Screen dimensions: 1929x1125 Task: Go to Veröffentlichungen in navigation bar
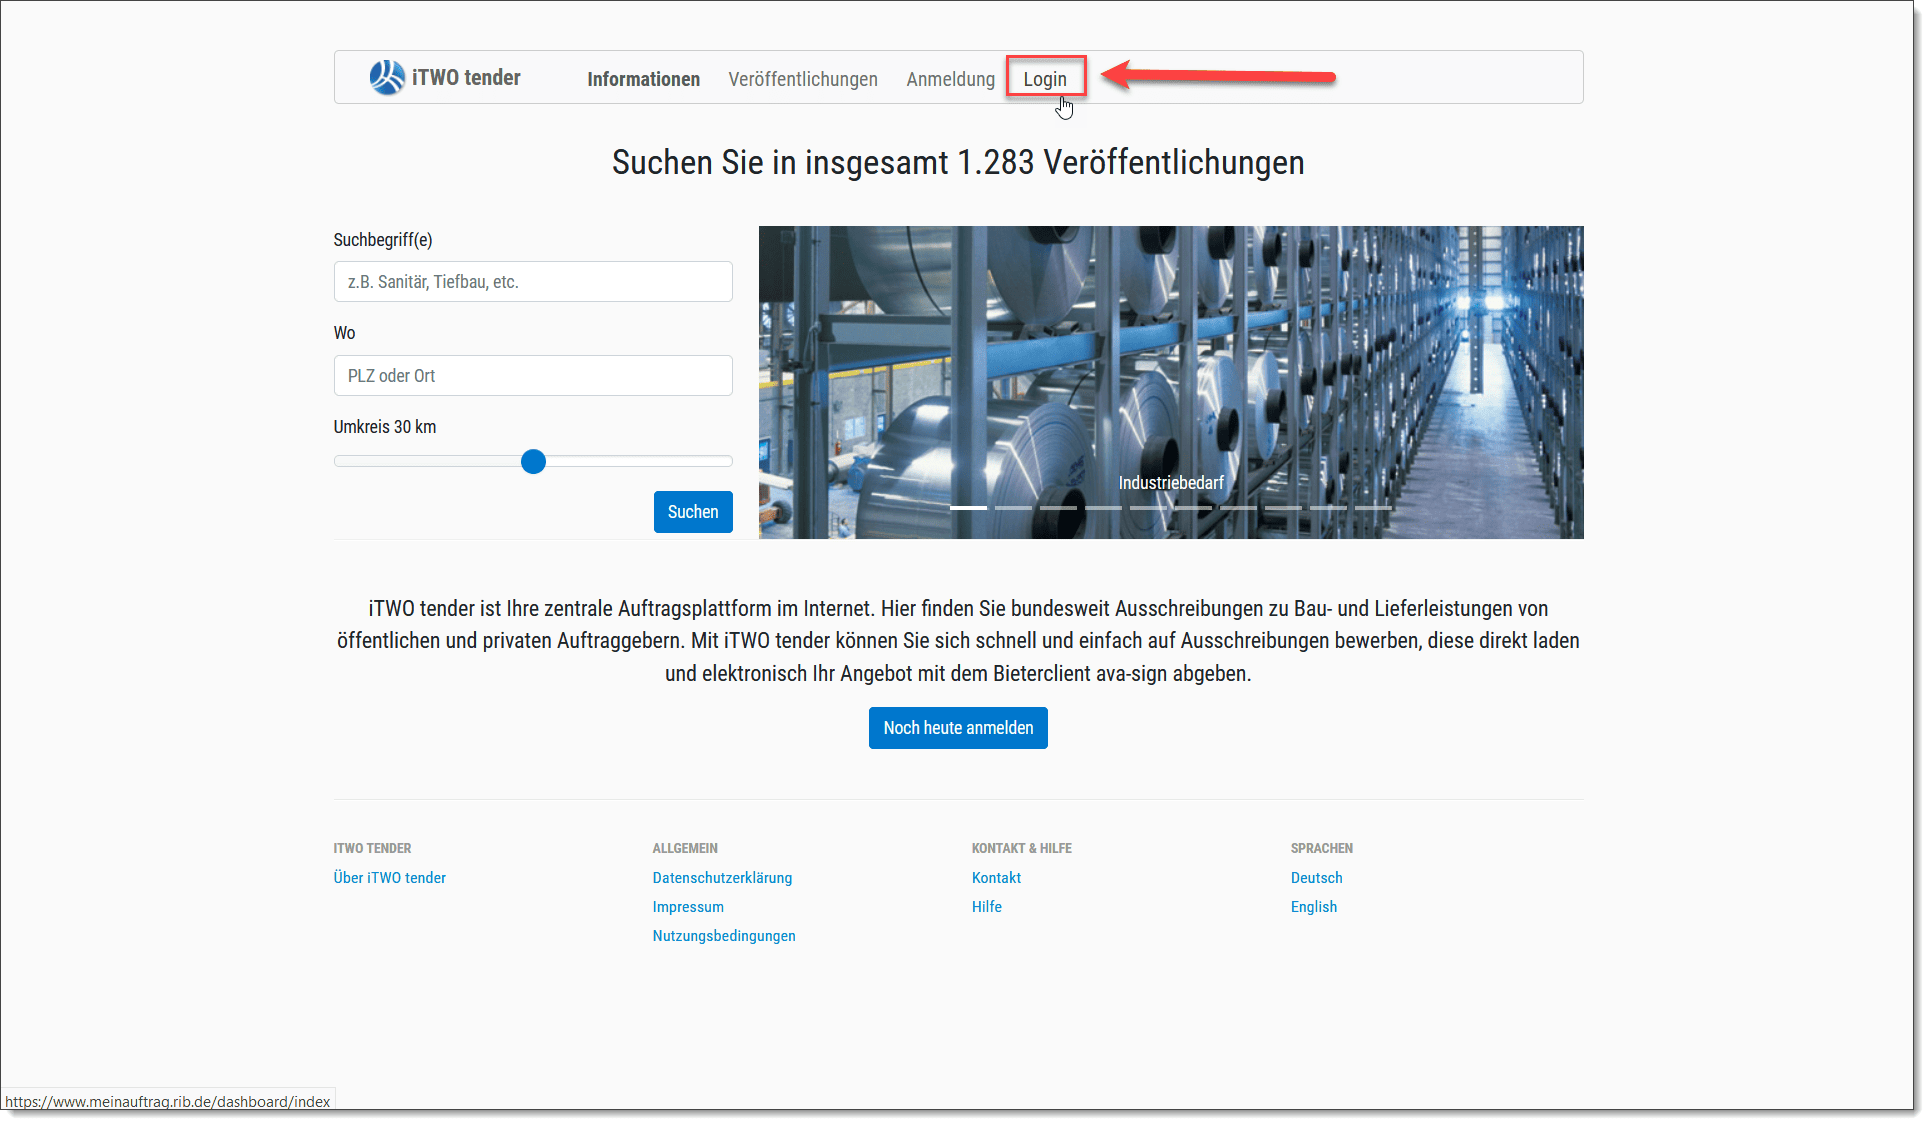click(x=802, y=79)
